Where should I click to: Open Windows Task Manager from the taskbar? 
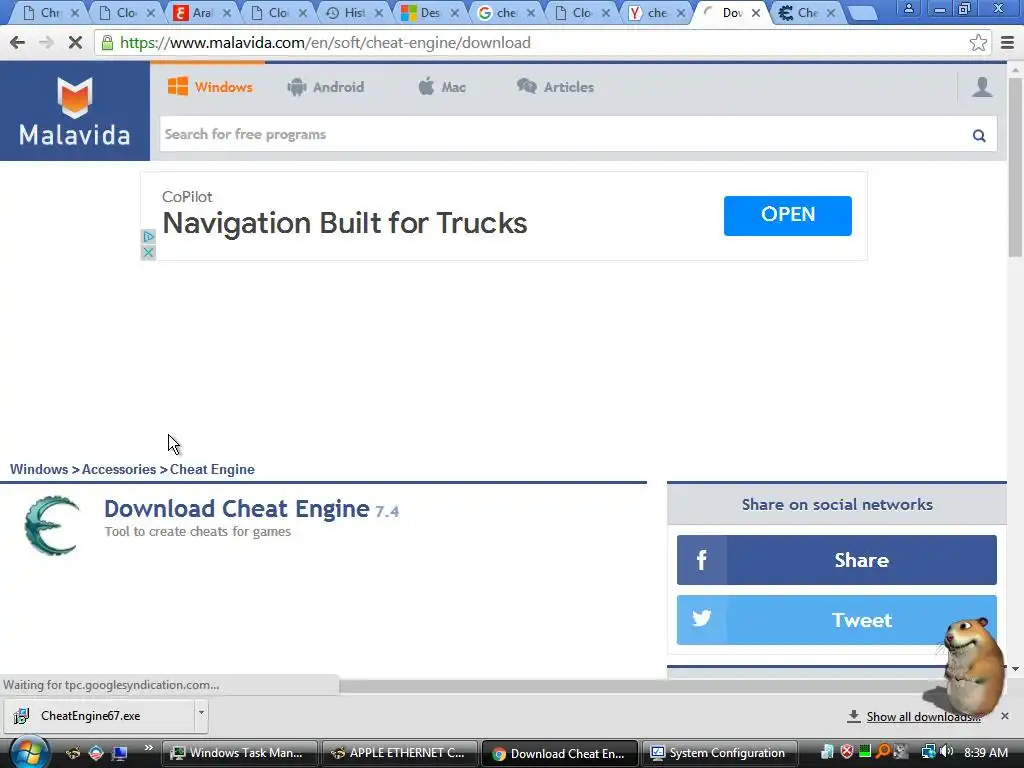point(239,753)
